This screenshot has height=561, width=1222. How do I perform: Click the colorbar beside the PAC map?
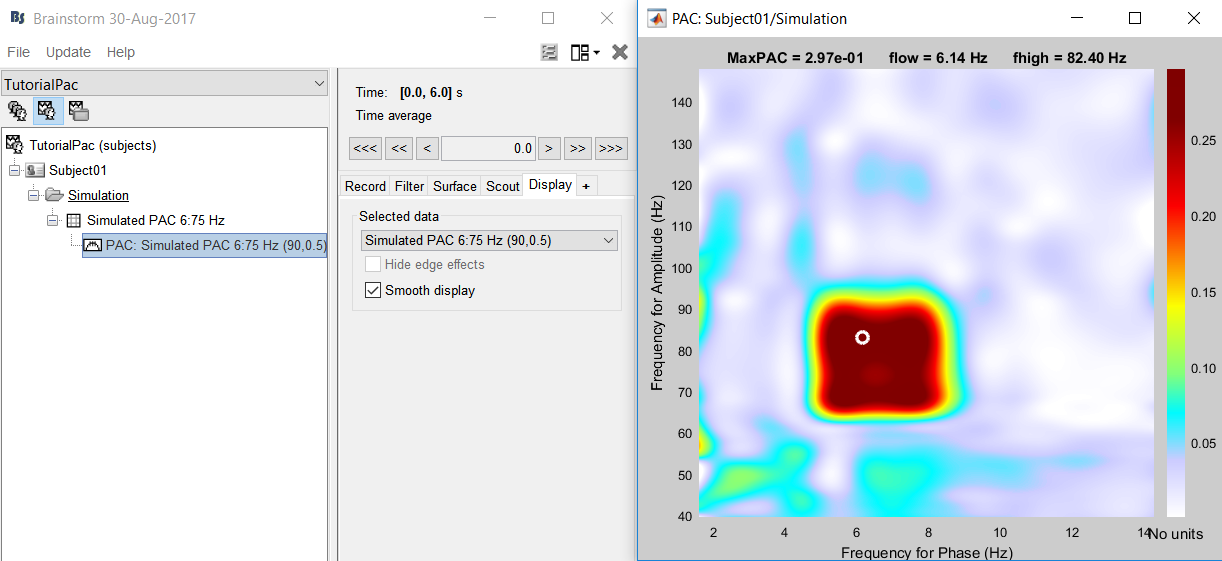click(x=1175, y=292)
